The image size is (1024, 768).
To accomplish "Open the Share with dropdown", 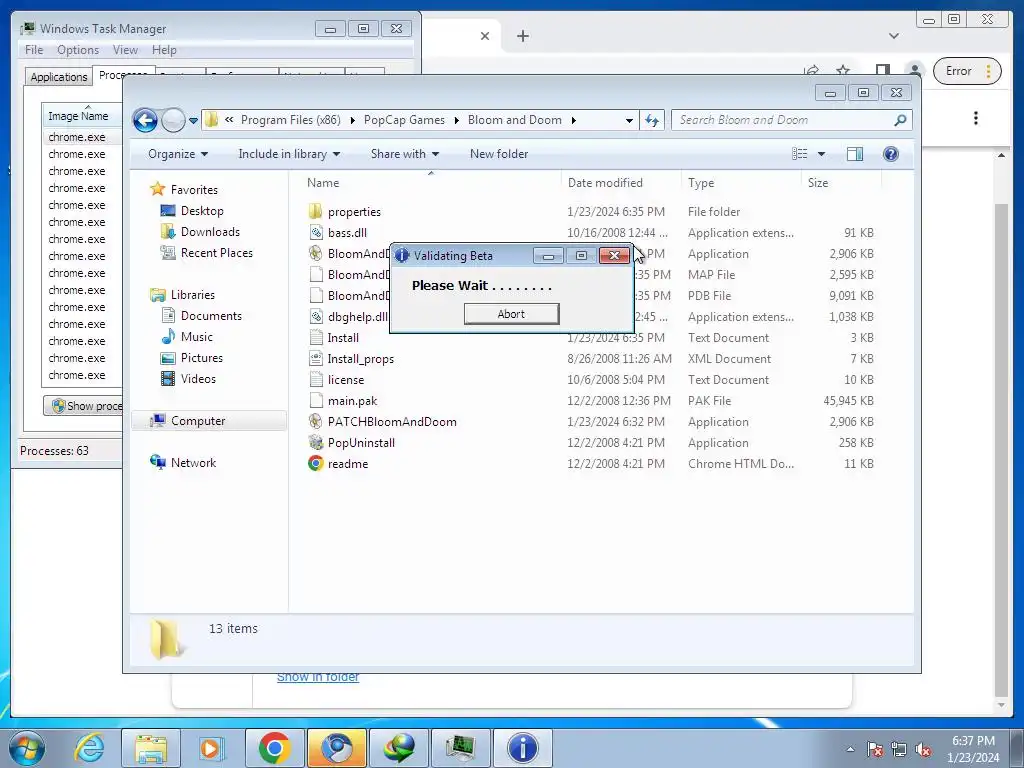I will click(x=405, y=154).
